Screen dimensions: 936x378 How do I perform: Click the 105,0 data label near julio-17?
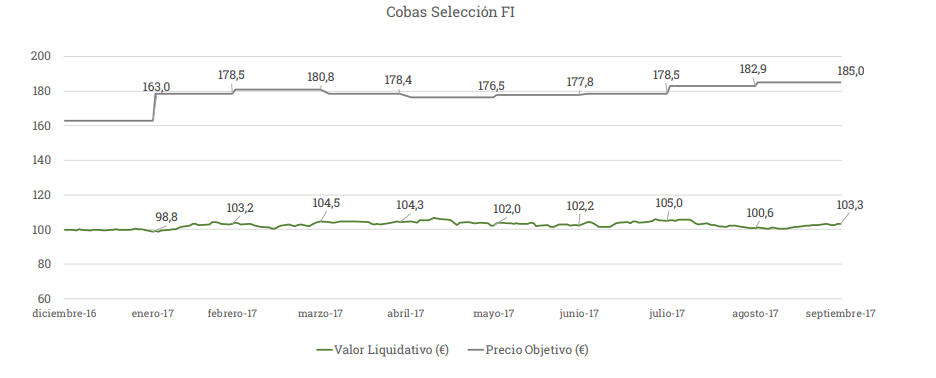[669, 202]
